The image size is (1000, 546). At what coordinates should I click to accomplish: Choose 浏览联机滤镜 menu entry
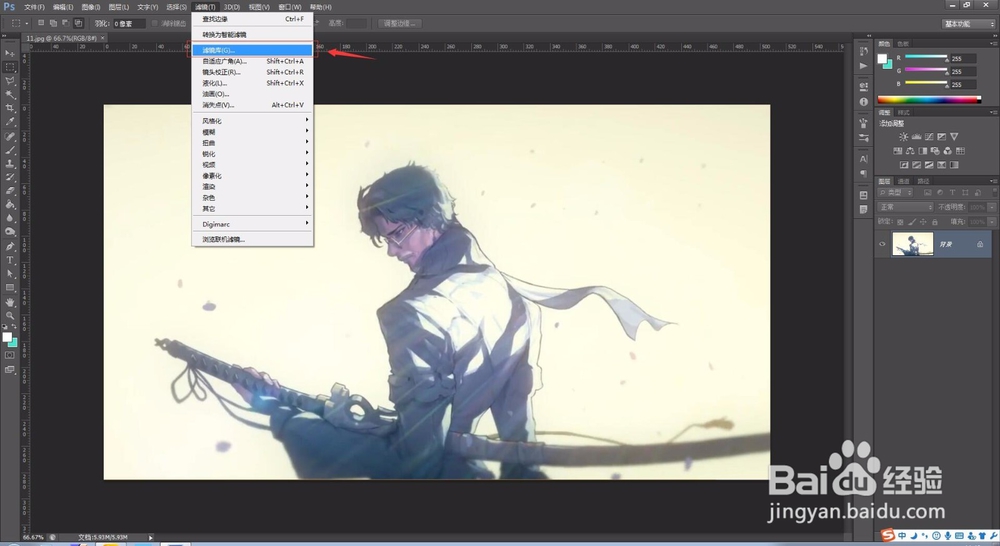253,239
